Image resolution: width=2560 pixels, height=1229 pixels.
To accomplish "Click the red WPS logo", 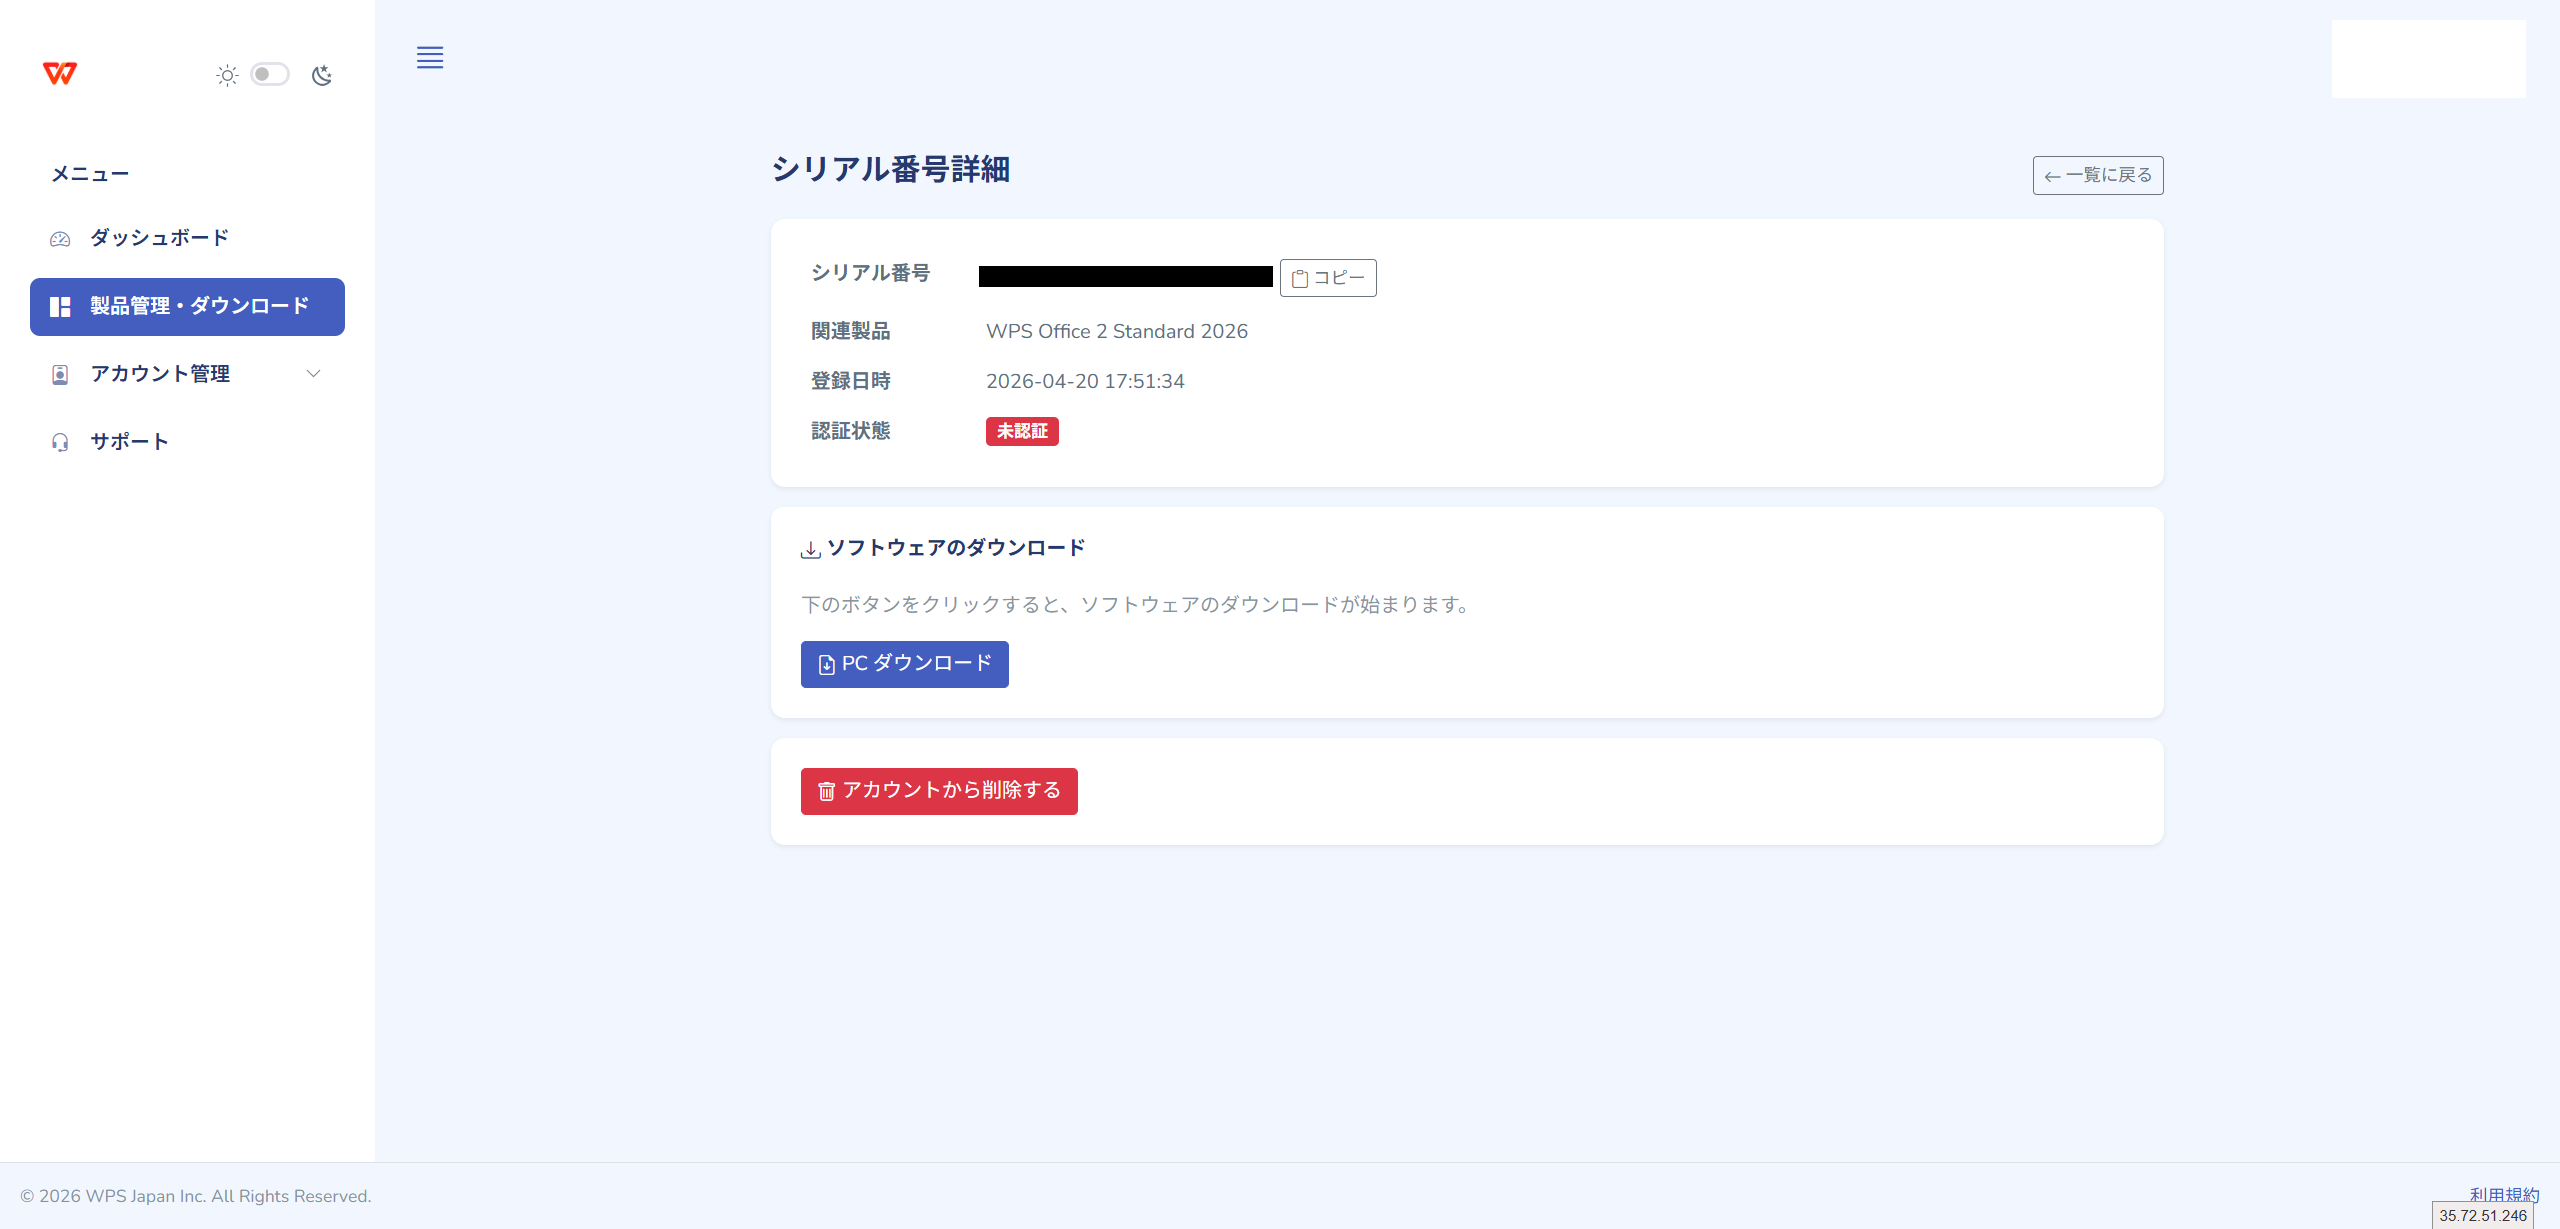I will [x=60, y=74].
